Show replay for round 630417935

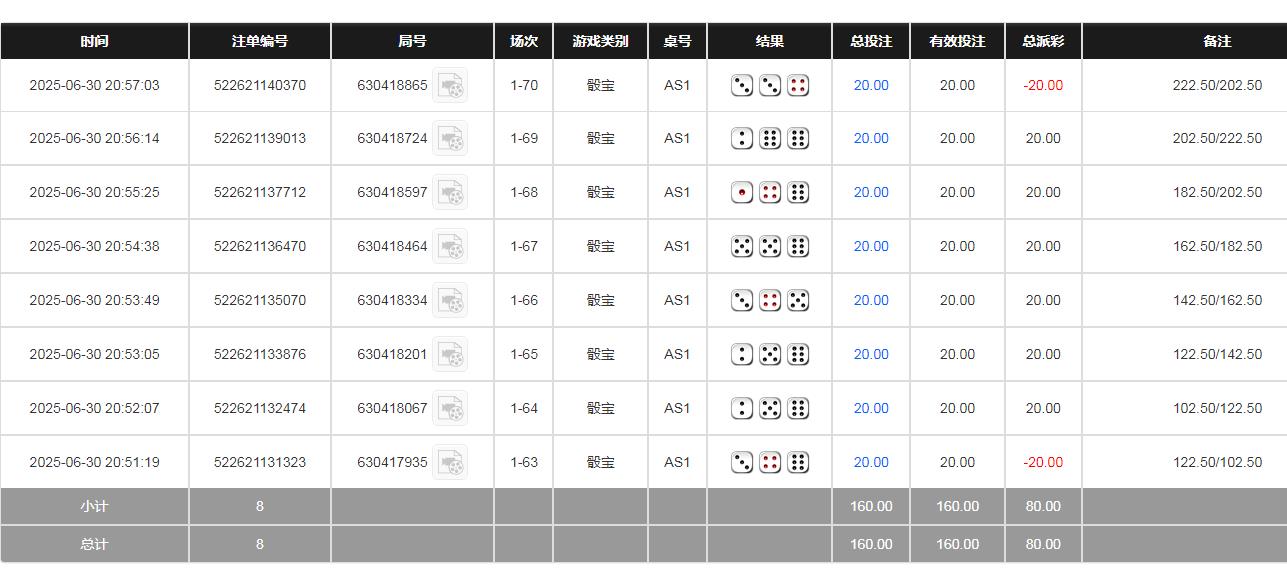click(450, 463)
